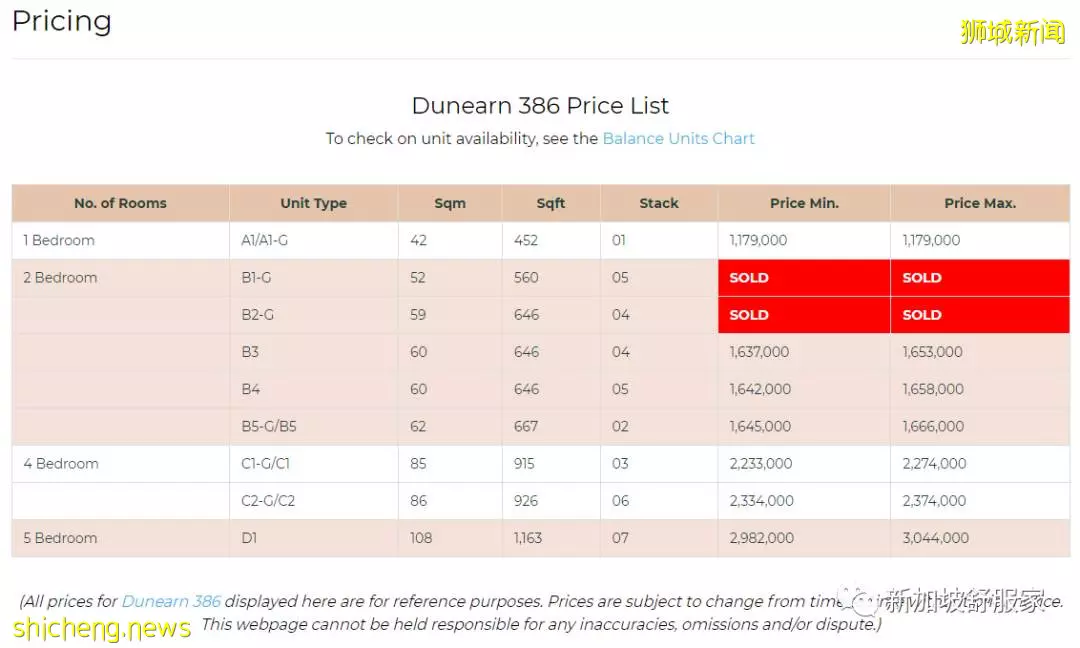
Task: Click unit type D1
Action: click(249, 538)
